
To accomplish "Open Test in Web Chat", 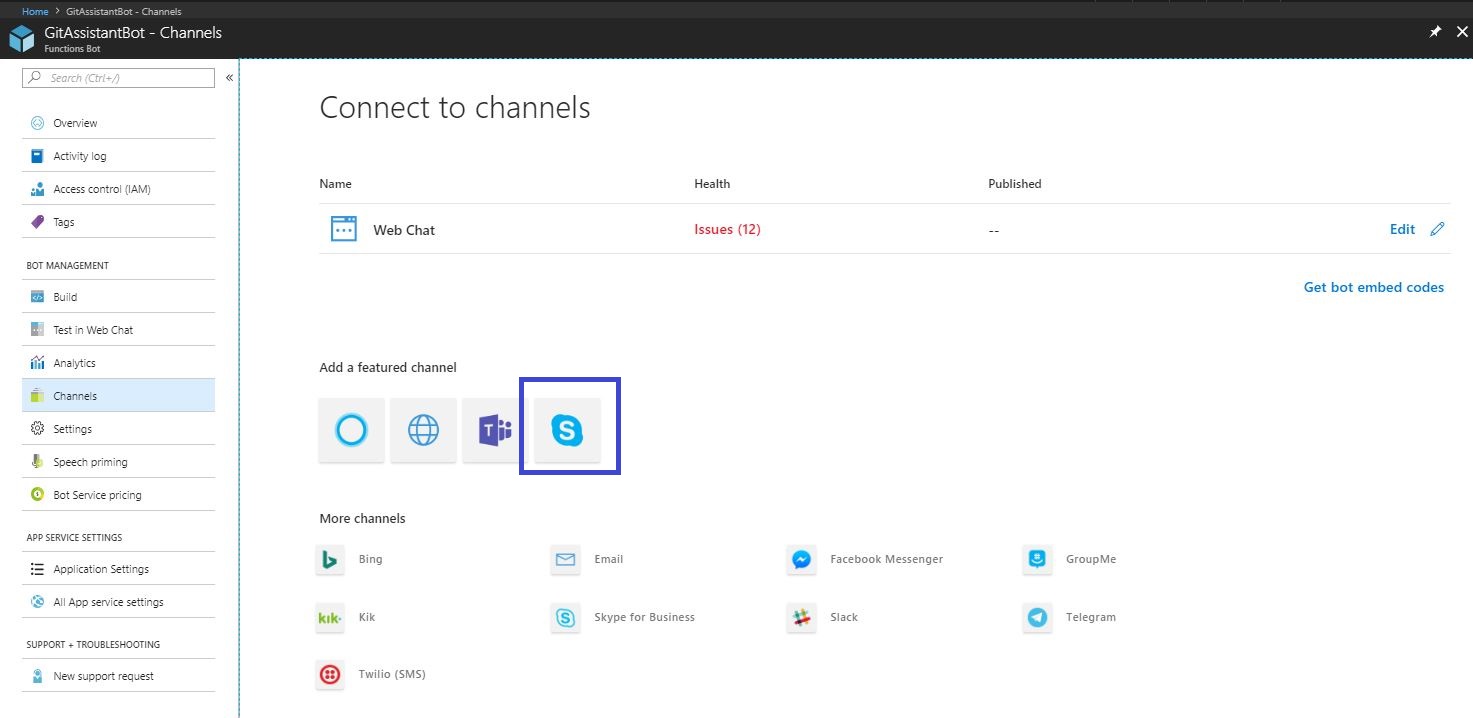I will pyautogui.click(x=119, y=330).
